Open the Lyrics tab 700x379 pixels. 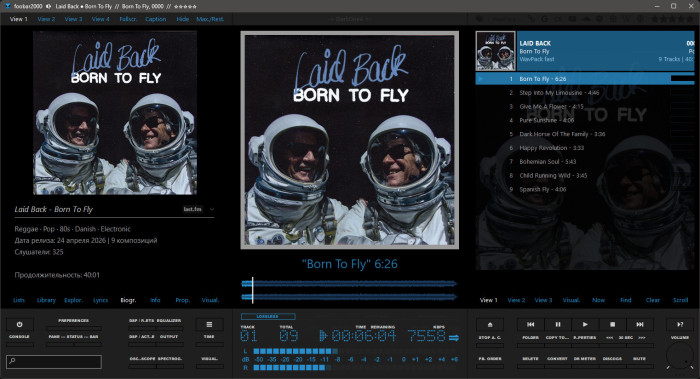click(100, 300)
